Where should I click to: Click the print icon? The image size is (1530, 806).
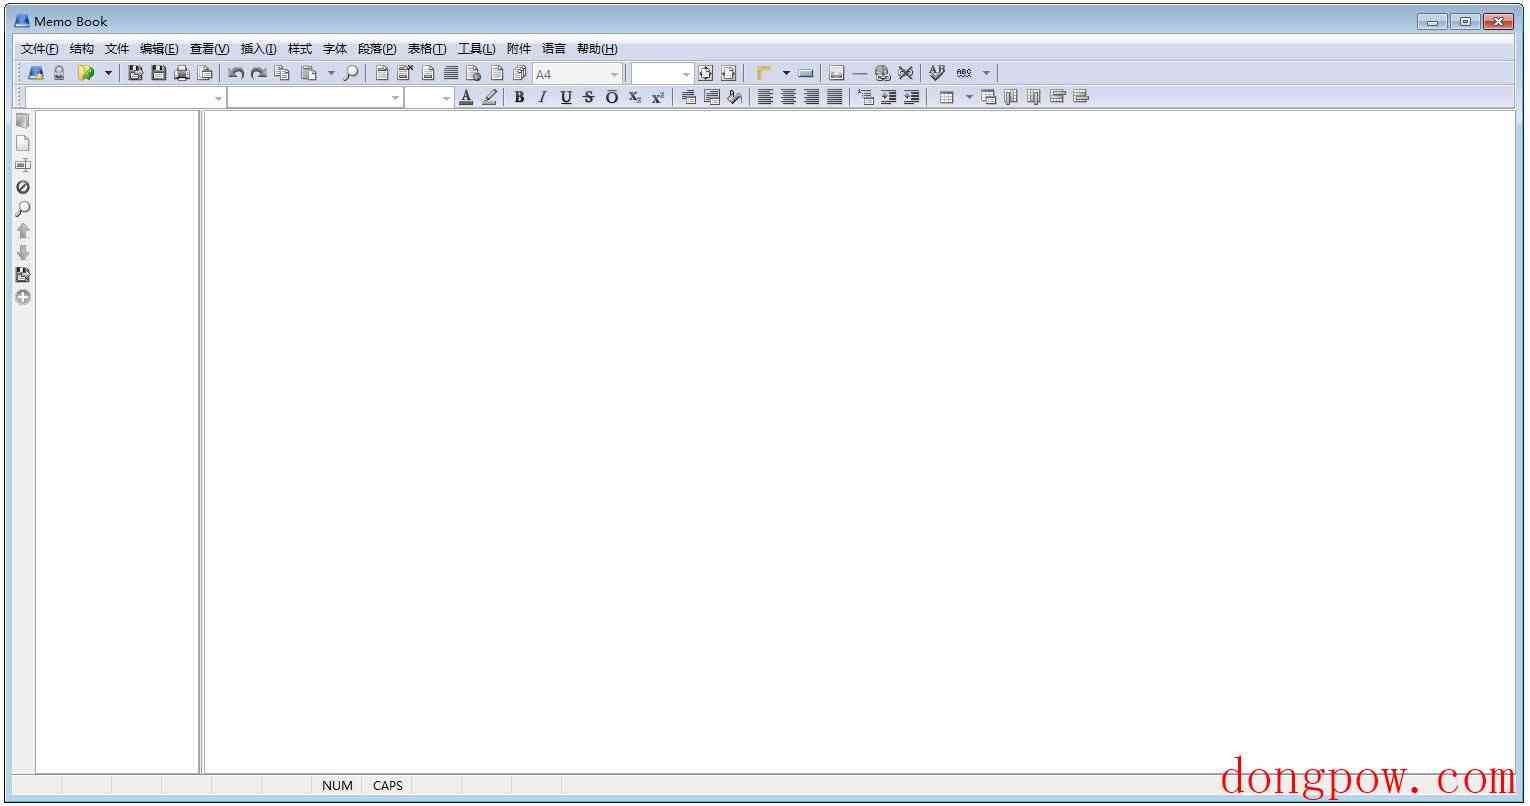(182, 73)
